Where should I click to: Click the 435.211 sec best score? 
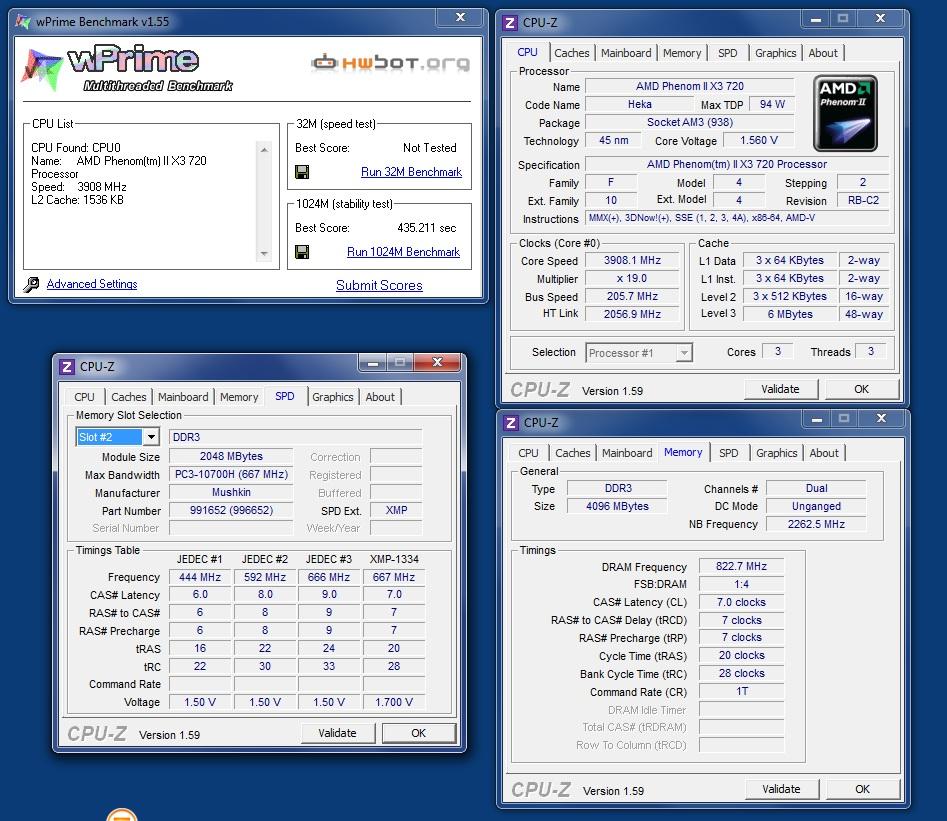[426, 228]
